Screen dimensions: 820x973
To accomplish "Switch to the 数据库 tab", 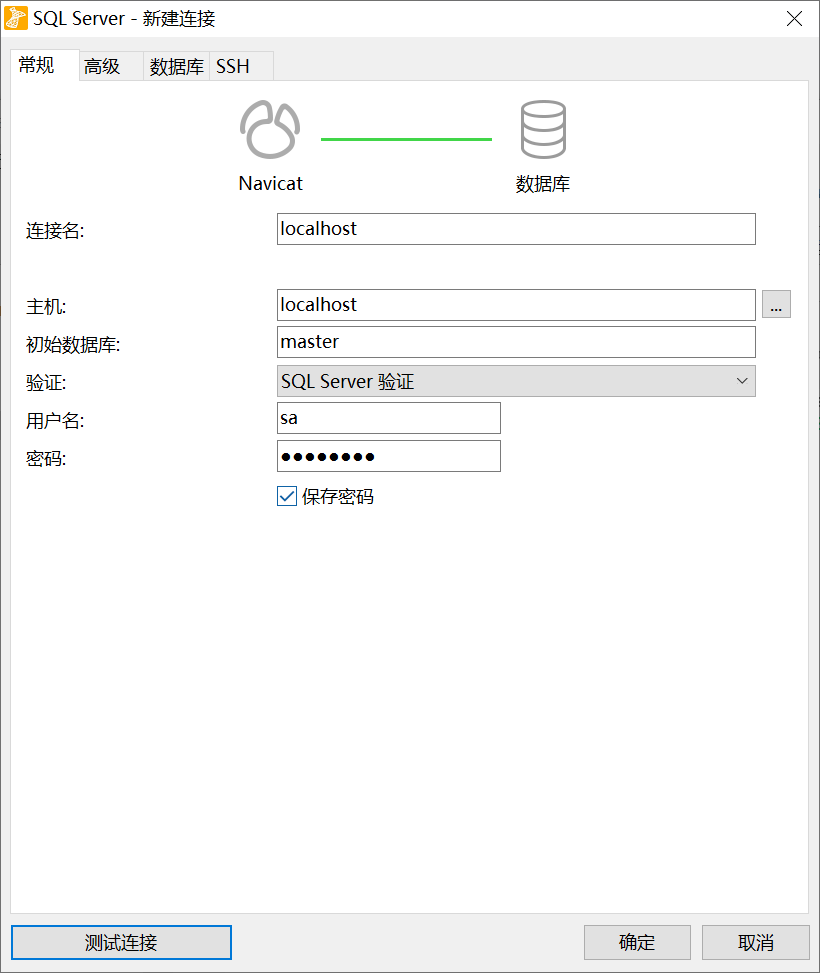I will tap(176, 67).
